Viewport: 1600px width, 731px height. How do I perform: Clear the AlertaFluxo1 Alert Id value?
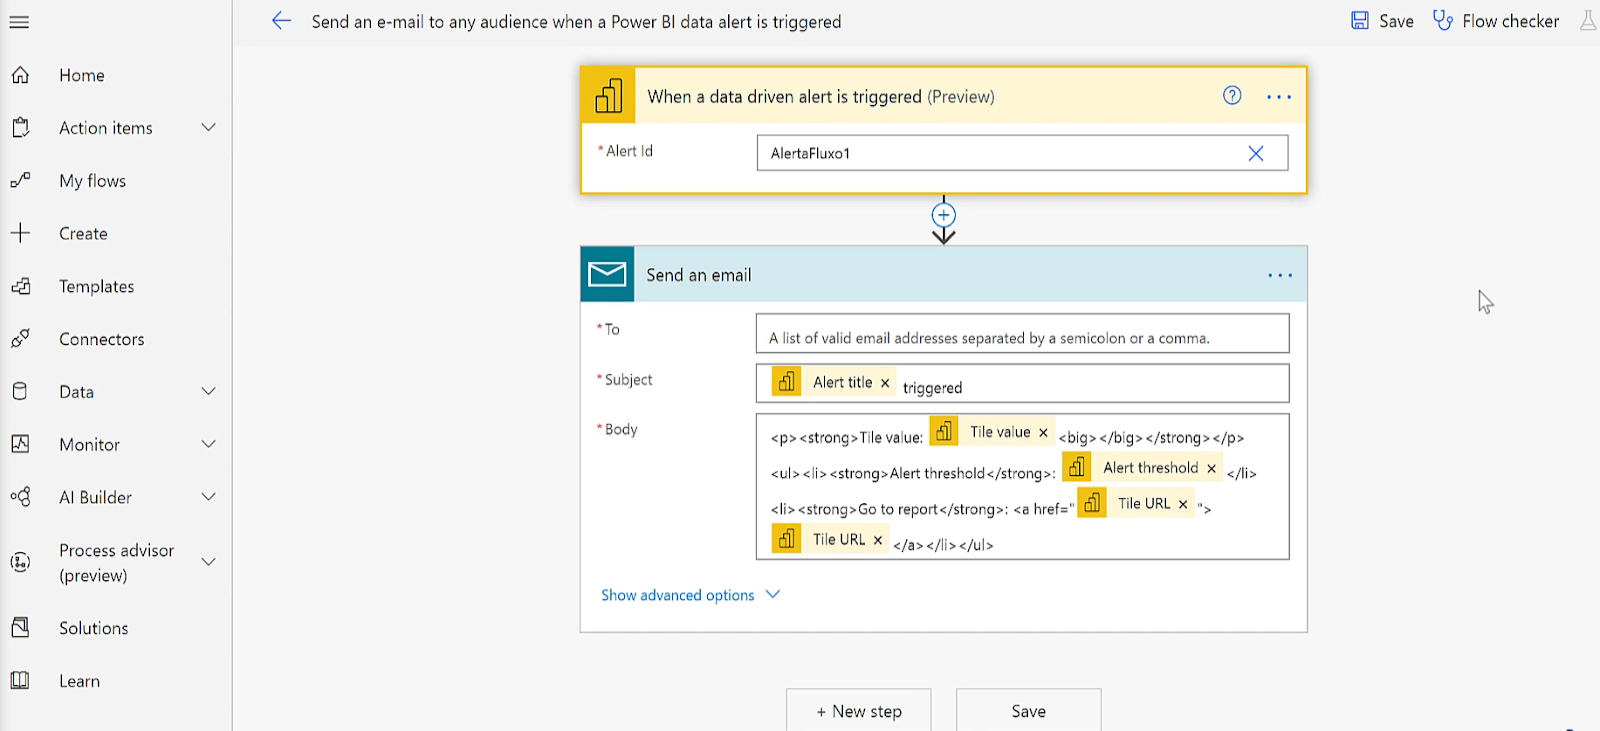pyautogui.click(x=1256, y=153)
